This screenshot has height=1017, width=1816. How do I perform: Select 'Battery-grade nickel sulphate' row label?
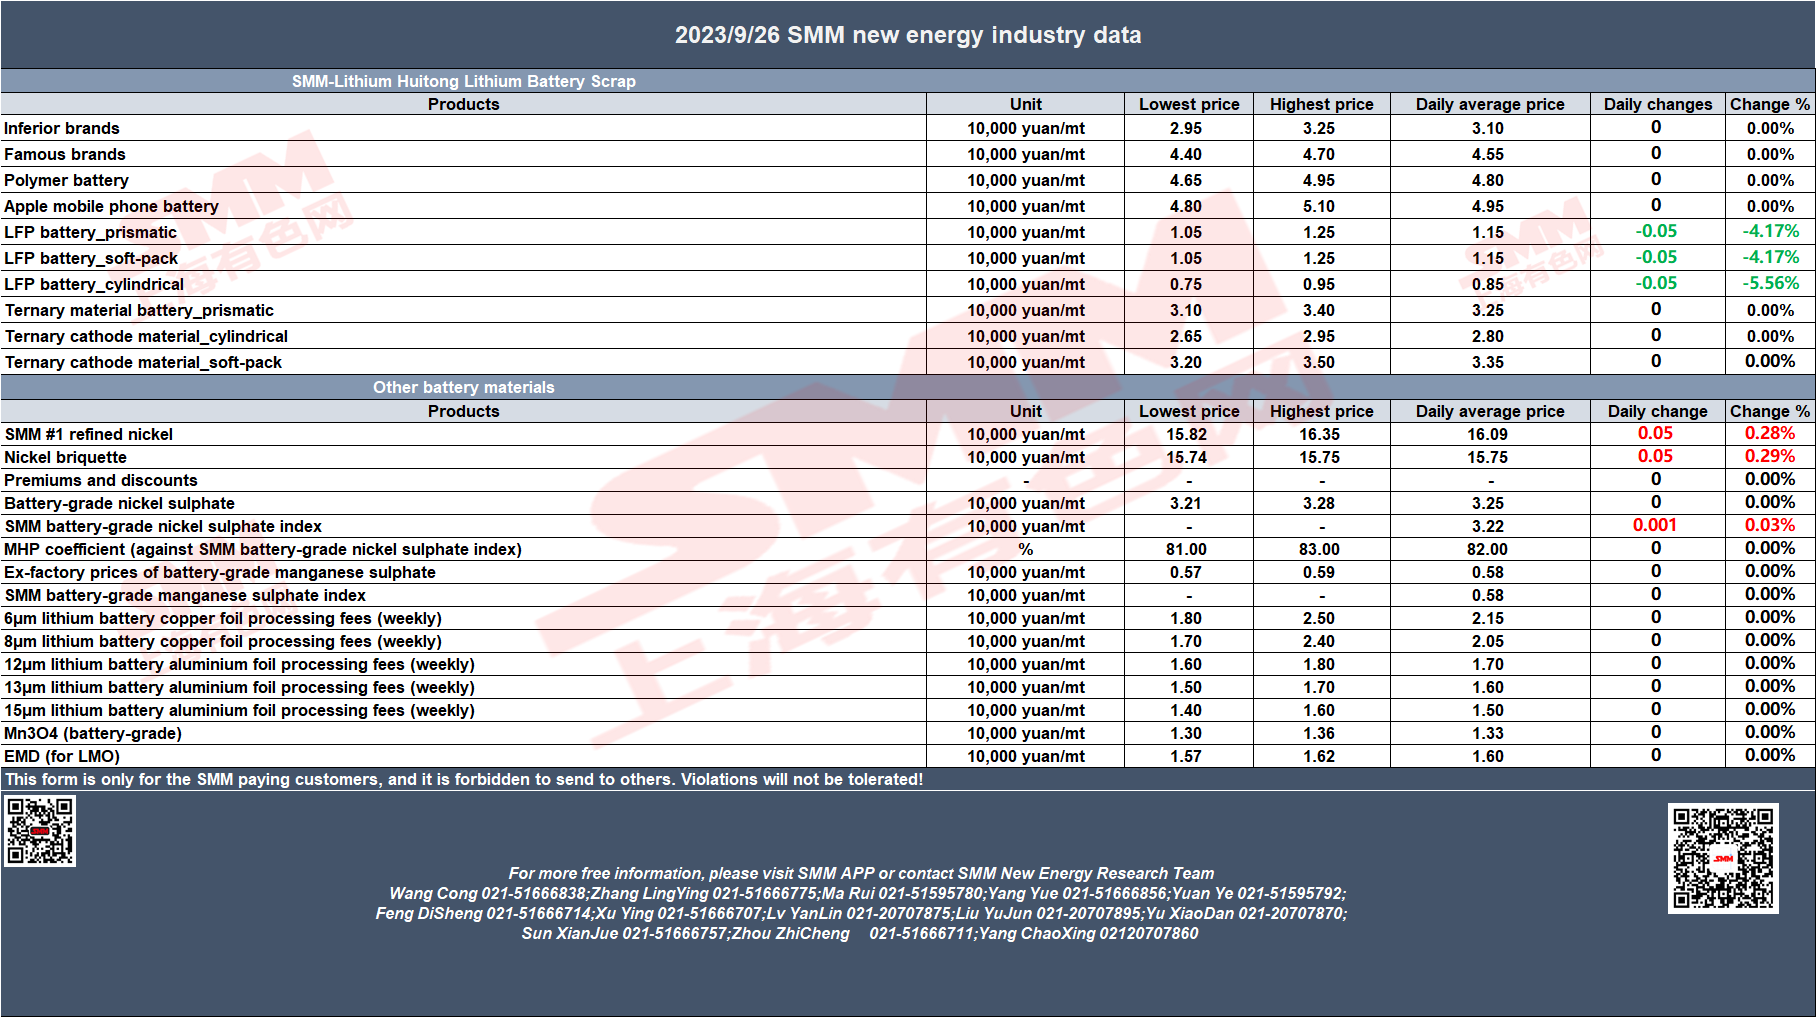tap(119, 503)
